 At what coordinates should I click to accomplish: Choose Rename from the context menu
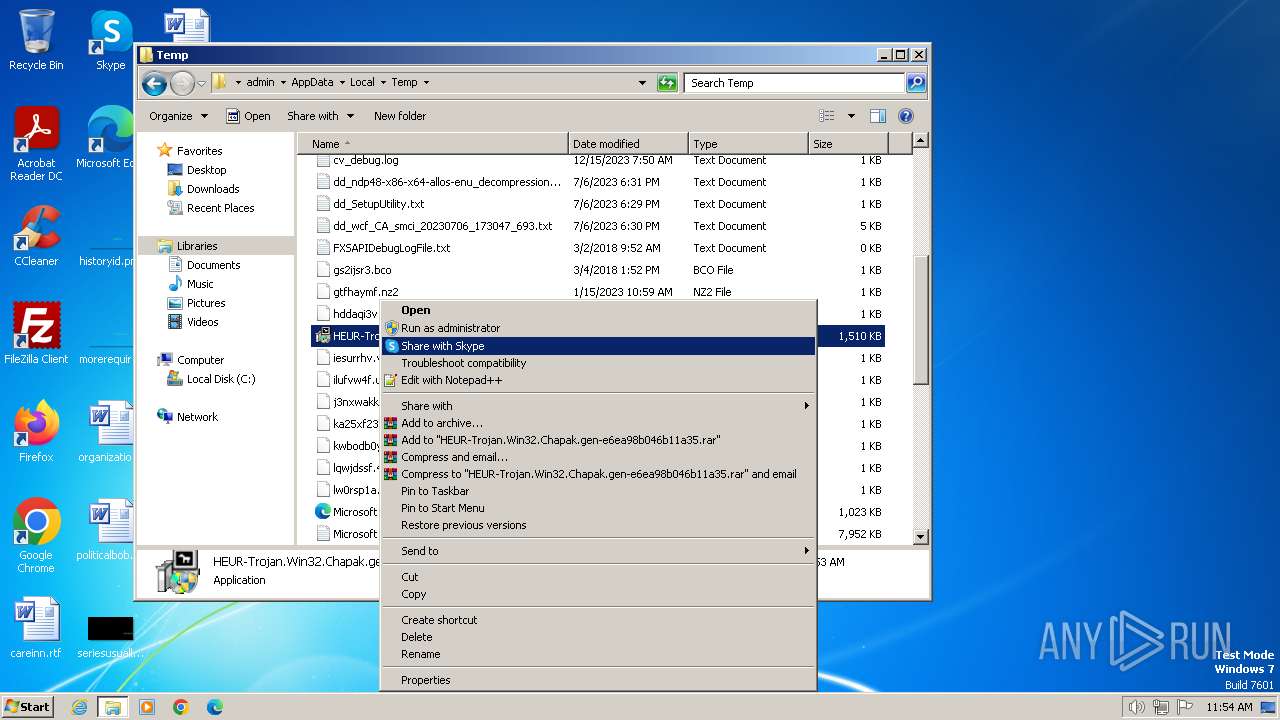tap(599, 654)
